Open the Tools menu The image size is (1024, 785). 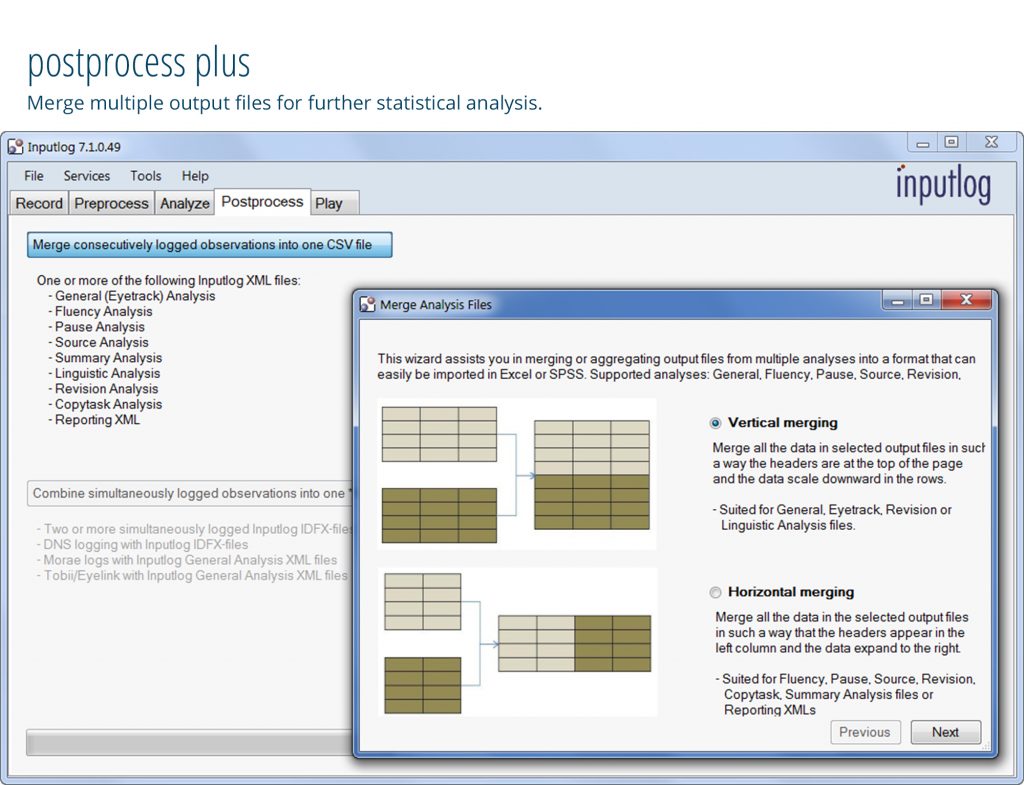pyautogui.click(x=145, y=176)
